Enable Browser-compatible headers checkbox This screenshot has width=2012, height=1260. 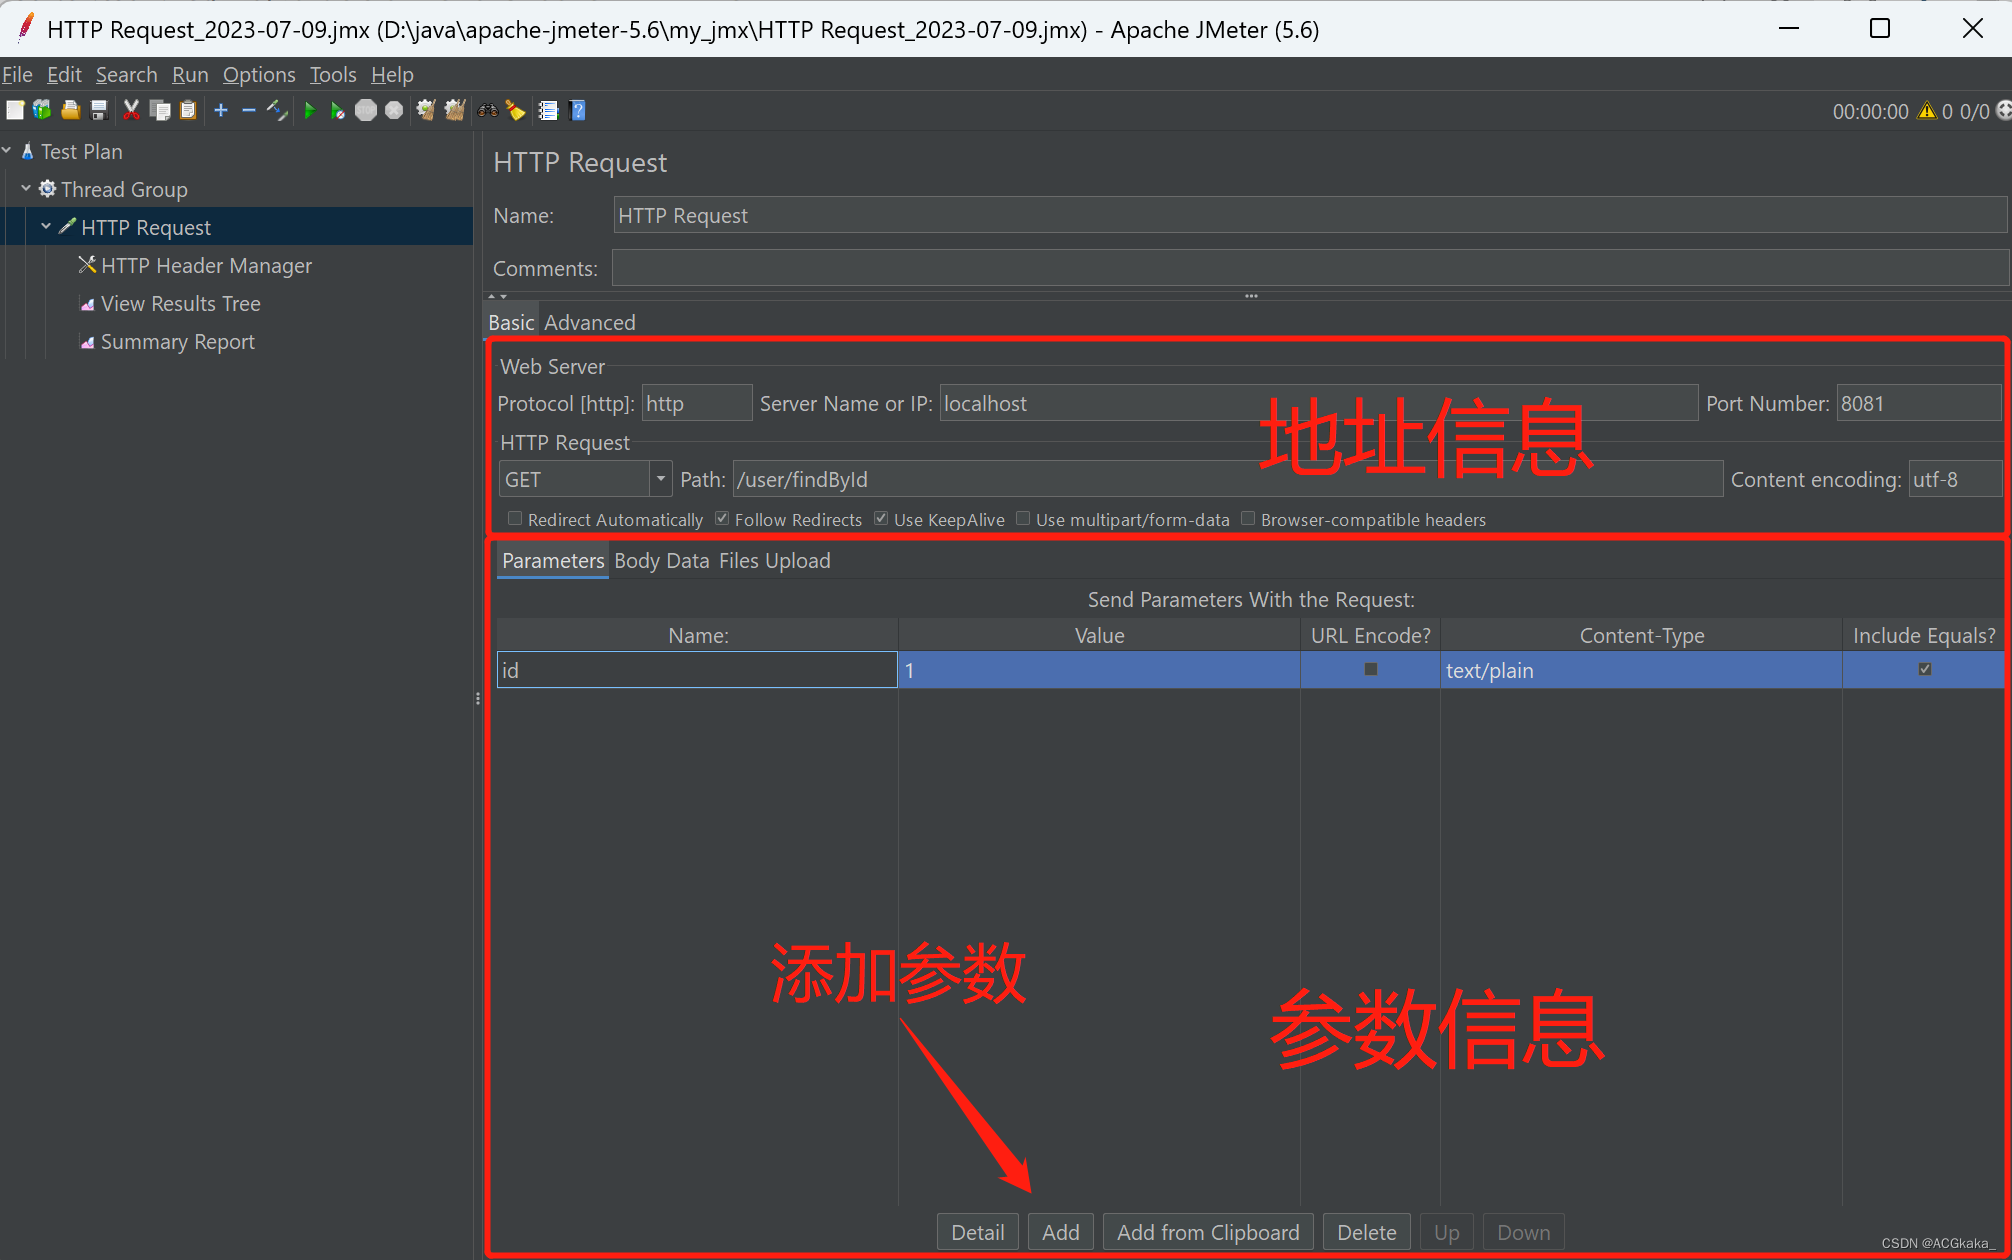[x=1248, y=518]
